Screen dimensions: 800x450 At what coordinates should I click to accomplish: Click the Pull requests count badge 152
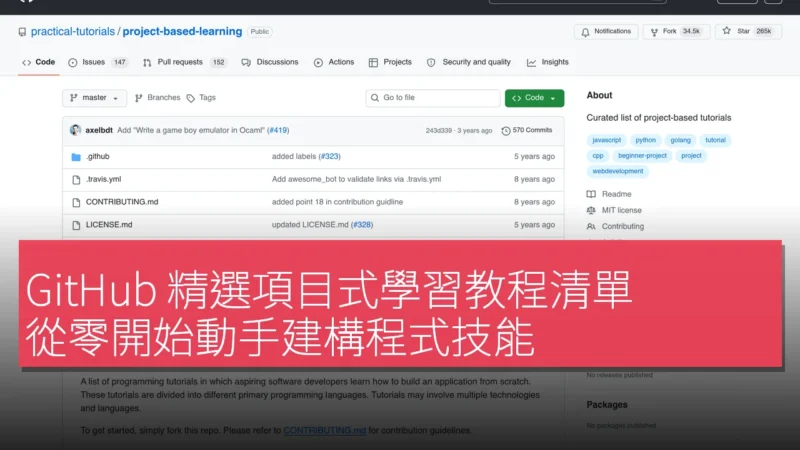(218, 62)
